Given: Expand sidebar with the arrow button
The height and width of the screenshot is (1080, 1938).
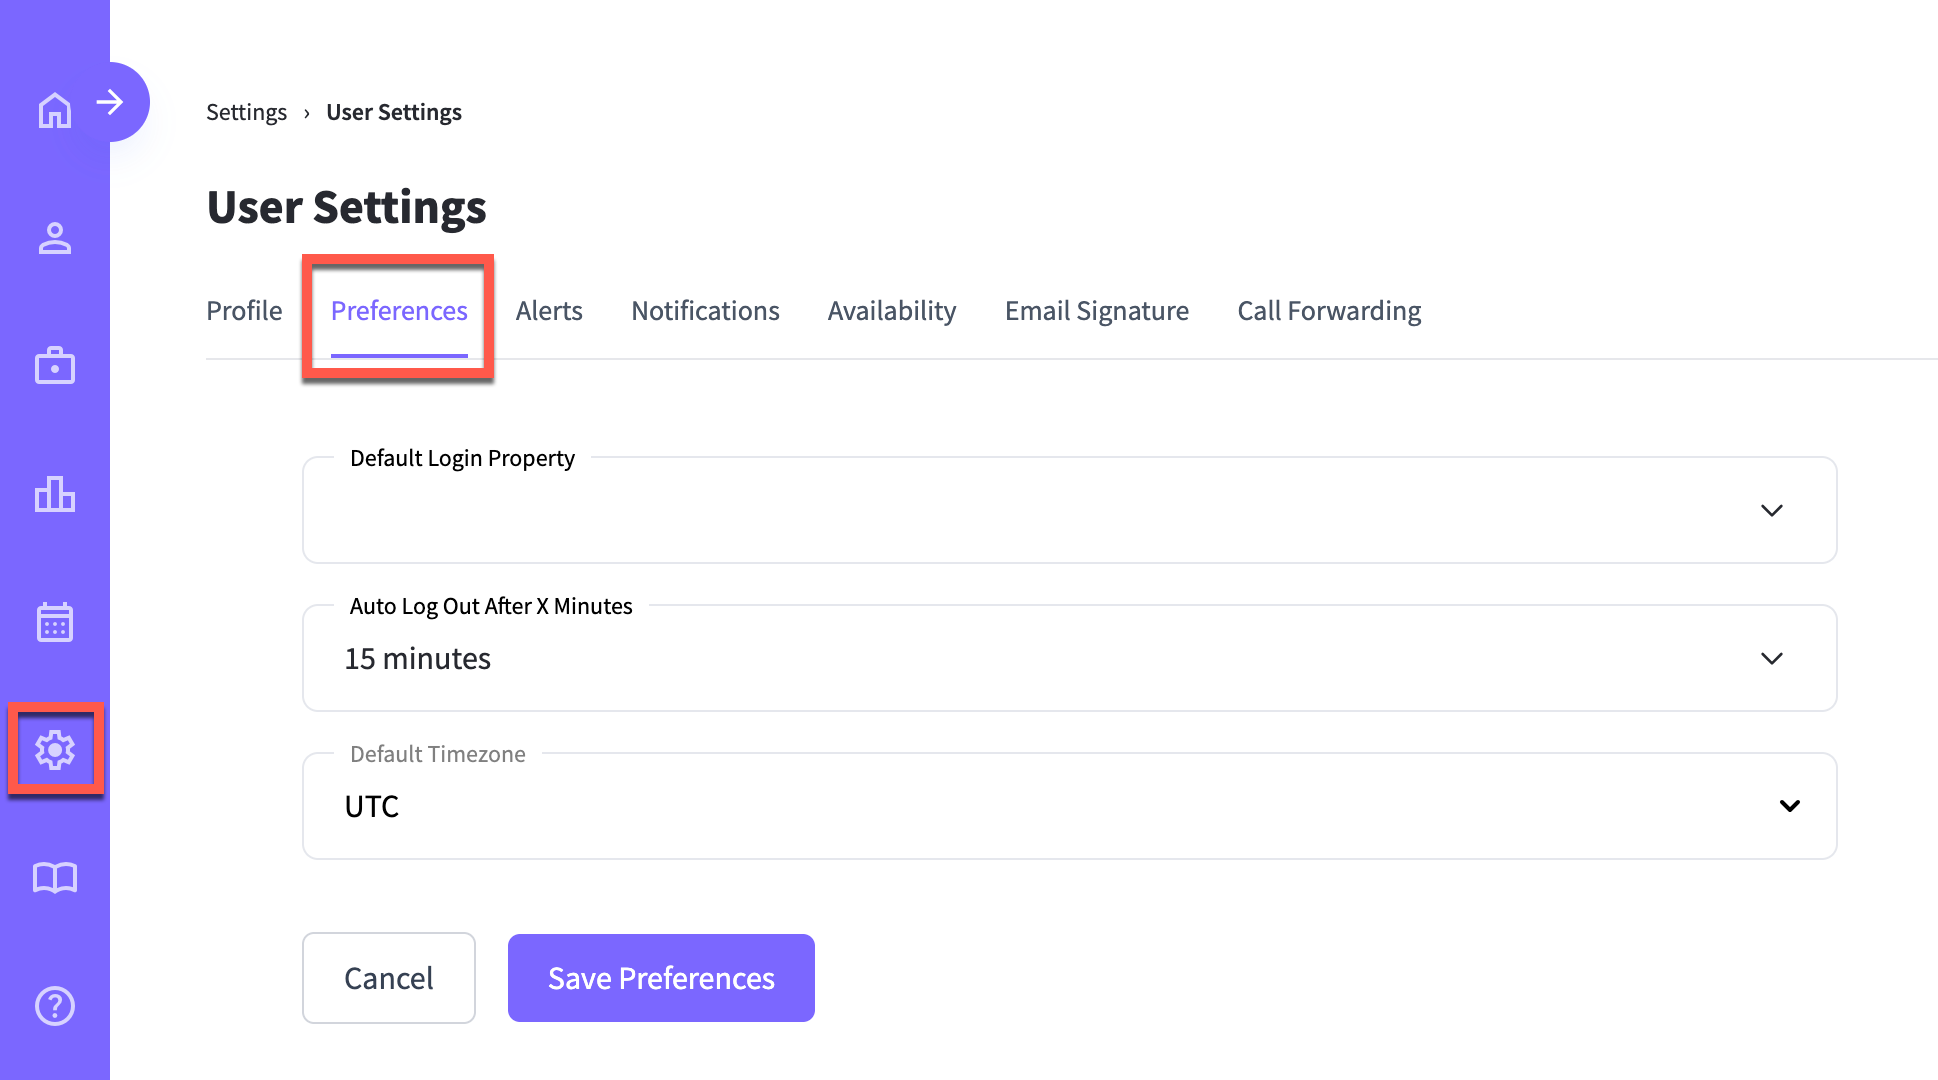Looking at the screenshot, I should pyautogui.click(x=111, y=102).
